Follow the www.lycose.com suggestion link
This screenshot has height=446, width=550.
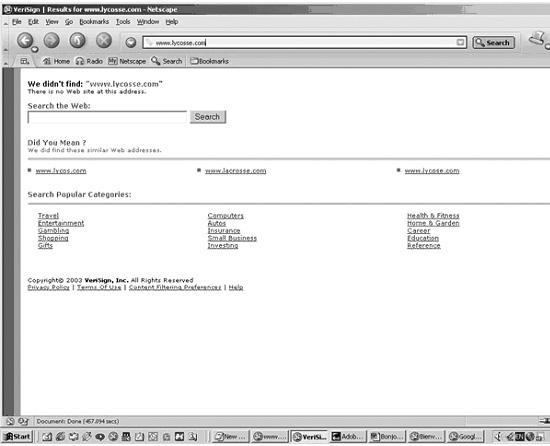pyautogui.click(x=432, y=171)
